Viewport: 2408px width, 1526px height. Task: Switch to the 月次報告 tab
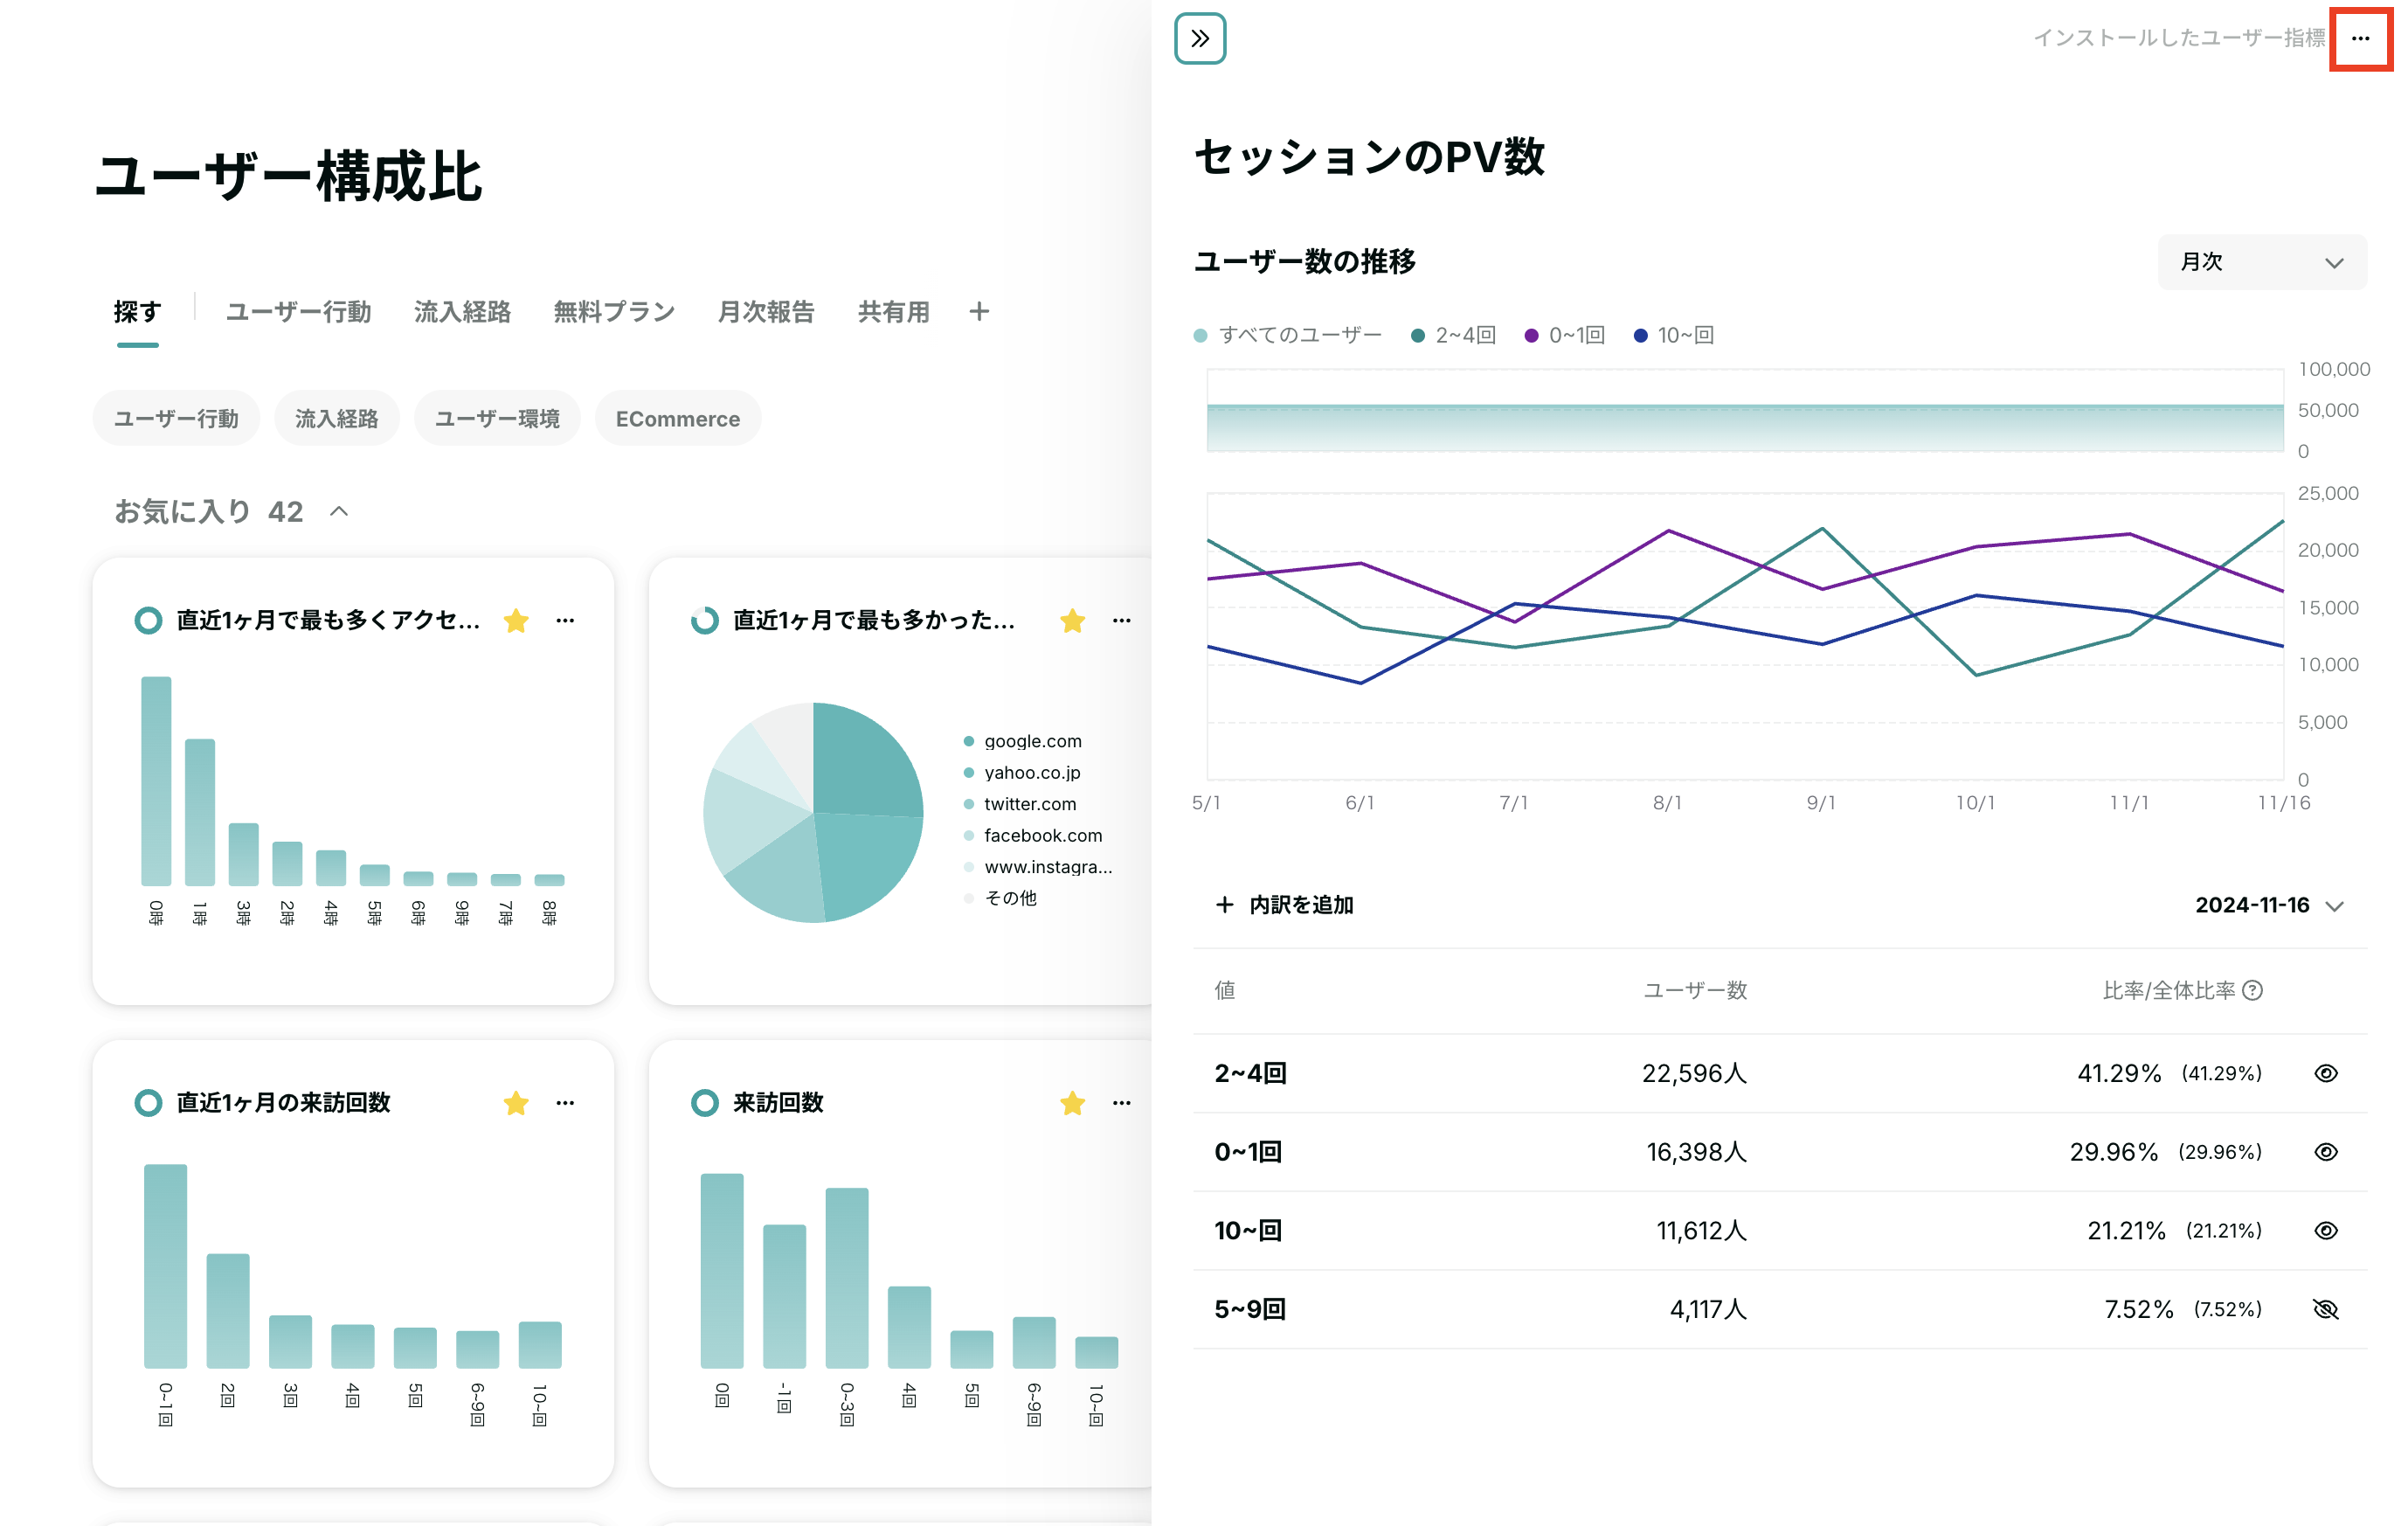tap(766, 312)
